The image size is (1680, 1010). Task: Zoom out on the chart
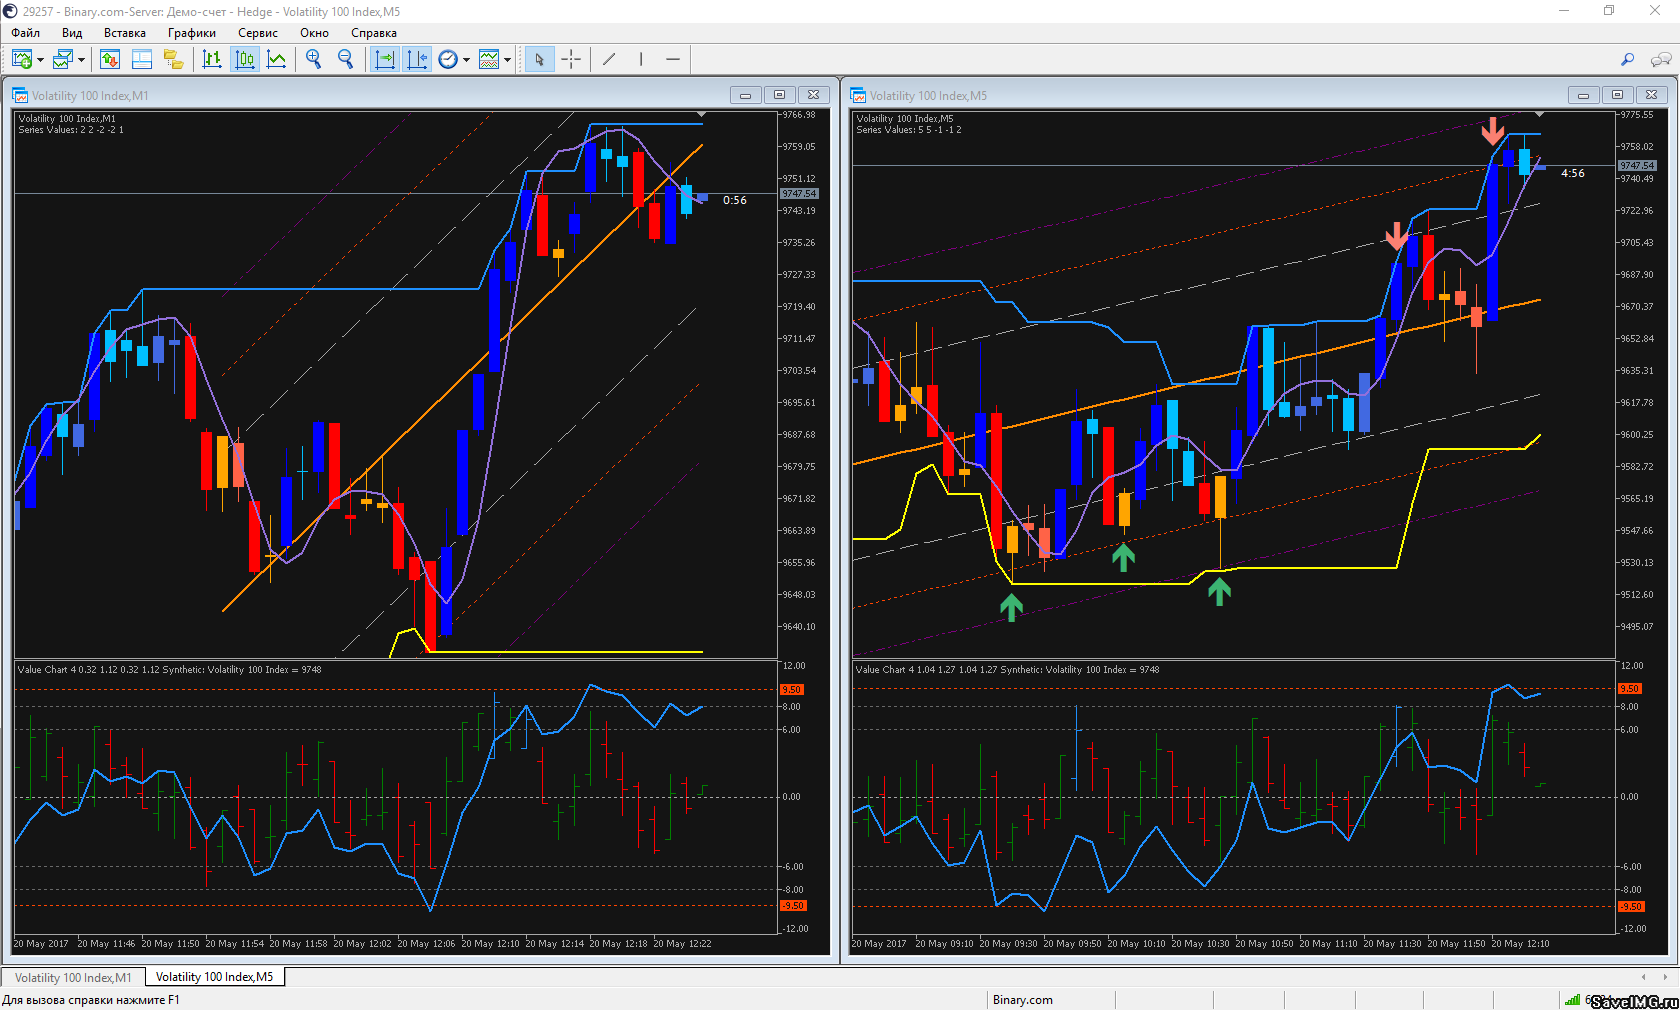(x=346, y=60)
